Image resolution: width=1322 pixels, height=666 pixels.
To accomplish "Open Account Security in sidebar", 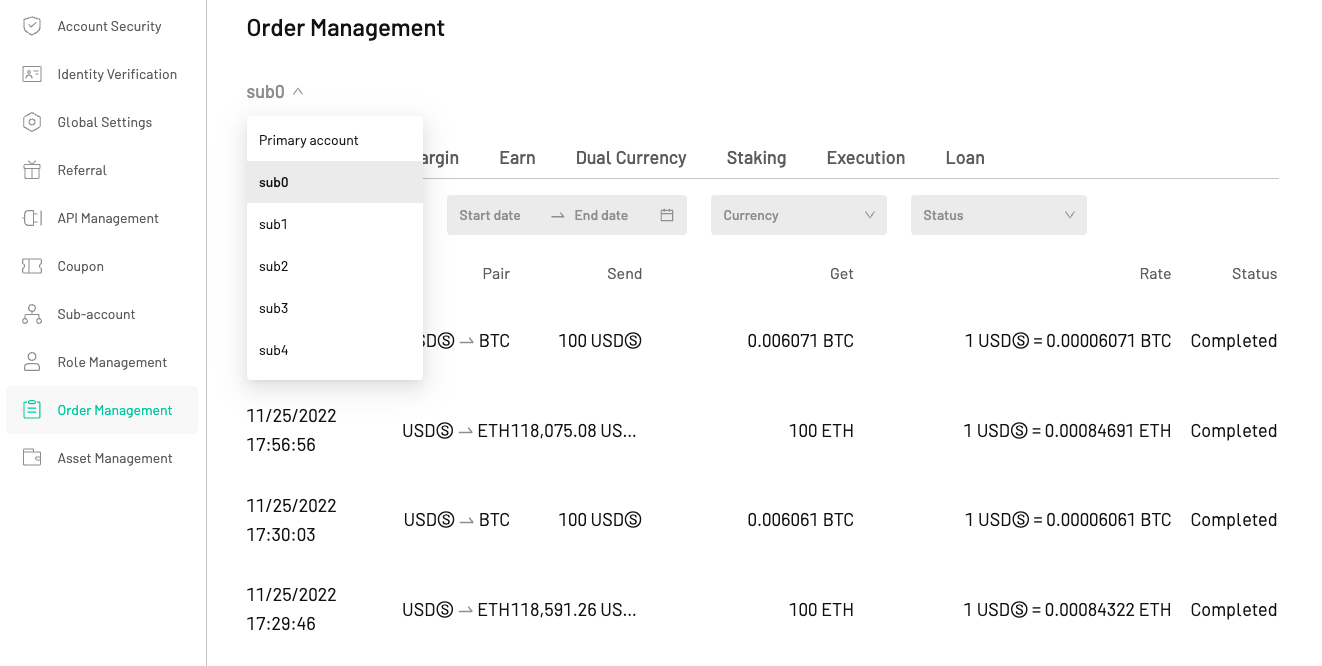I will [102, 26].
